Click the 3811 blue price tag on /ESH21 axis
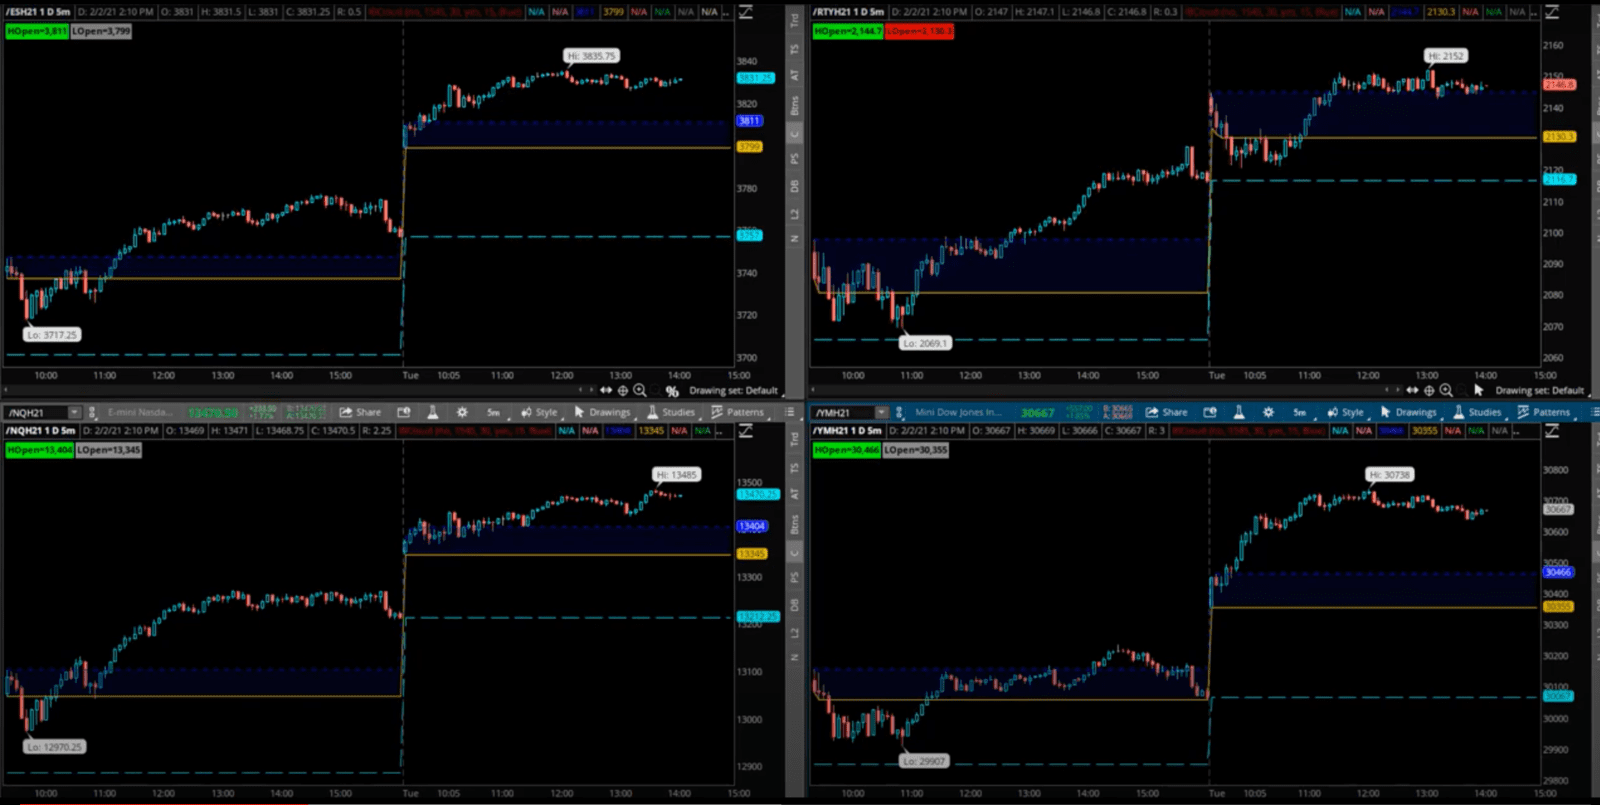Screen dimensions: 1600x805 749,121
